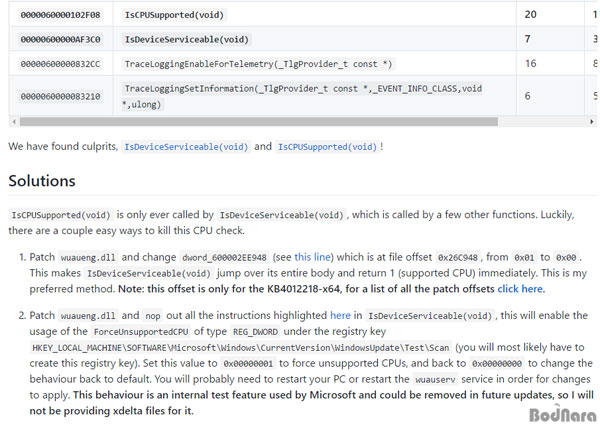Viewport: 600px width, 425px height.
Task: Select the 00000600000AF3C0 address cell
Action: click(60, 39)
